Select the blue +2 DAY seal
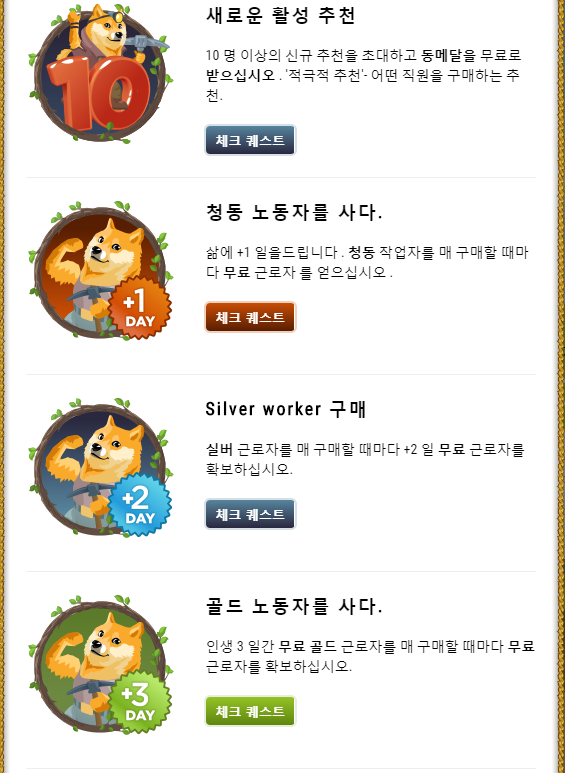The height and width of the screenshot is (773, 565). 140,505
